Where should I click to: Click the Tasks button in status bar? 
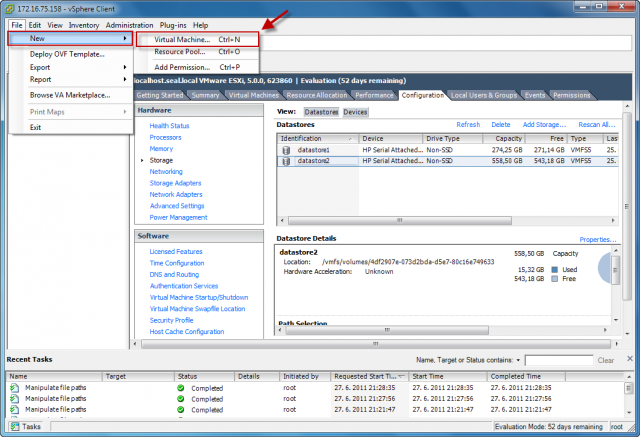point(26,427)
